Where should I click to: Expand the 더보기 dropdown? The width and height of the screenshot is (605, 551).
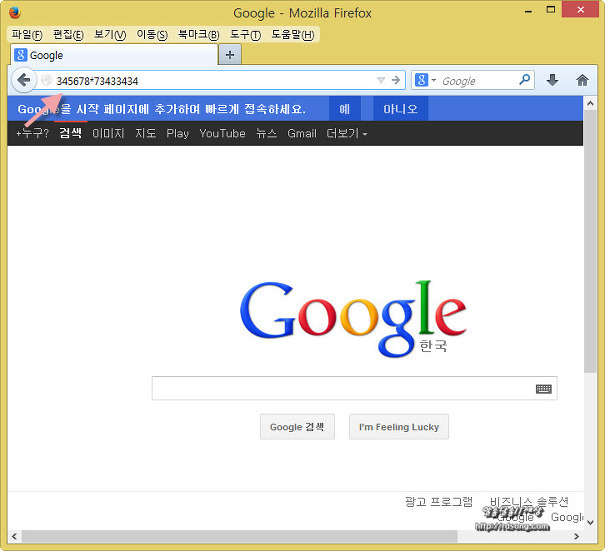click(x=346, y=133)
